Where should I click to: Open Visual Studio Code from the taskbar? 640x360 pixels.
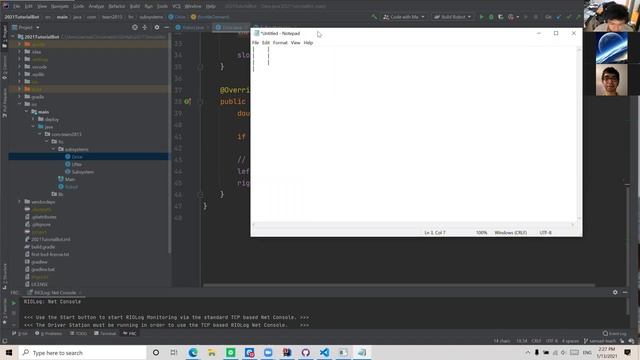(324, 352)
